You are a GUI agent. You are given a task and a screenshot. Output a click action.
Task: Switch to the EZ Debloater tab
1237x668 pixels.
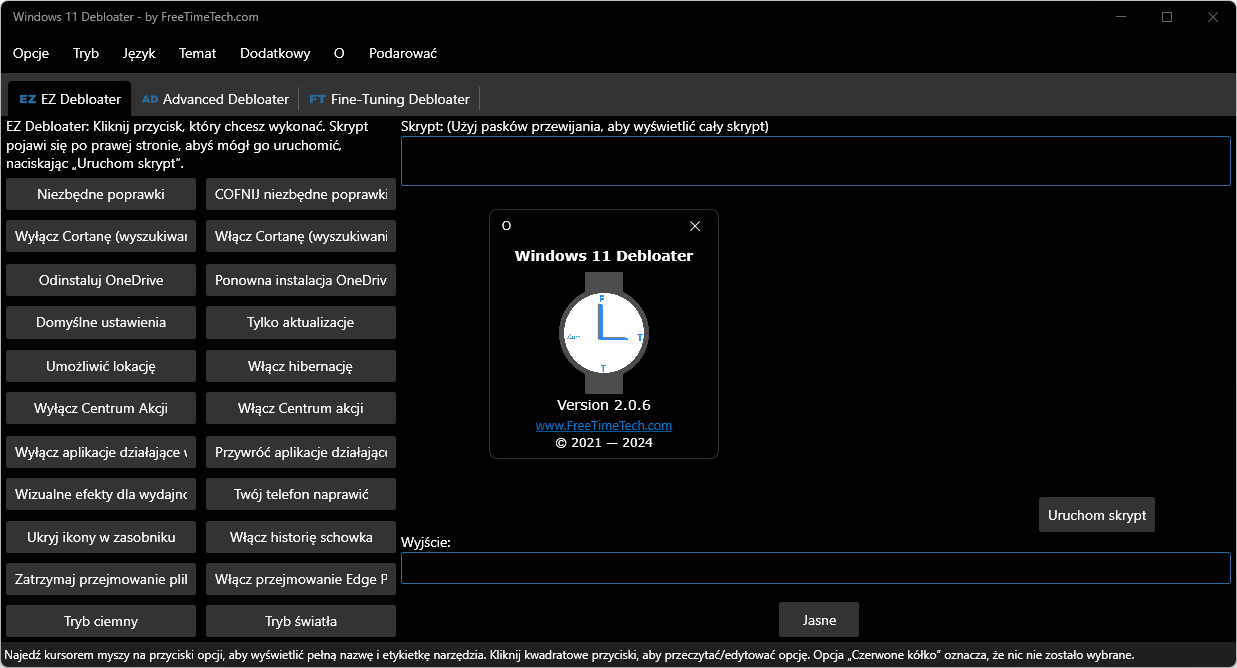pos(70,99)
